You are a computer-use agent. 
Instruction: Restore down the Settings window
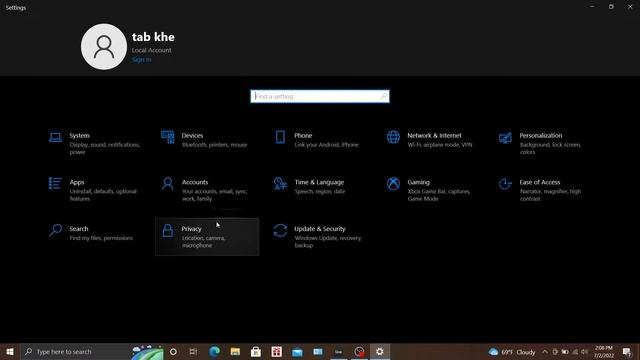611,7
